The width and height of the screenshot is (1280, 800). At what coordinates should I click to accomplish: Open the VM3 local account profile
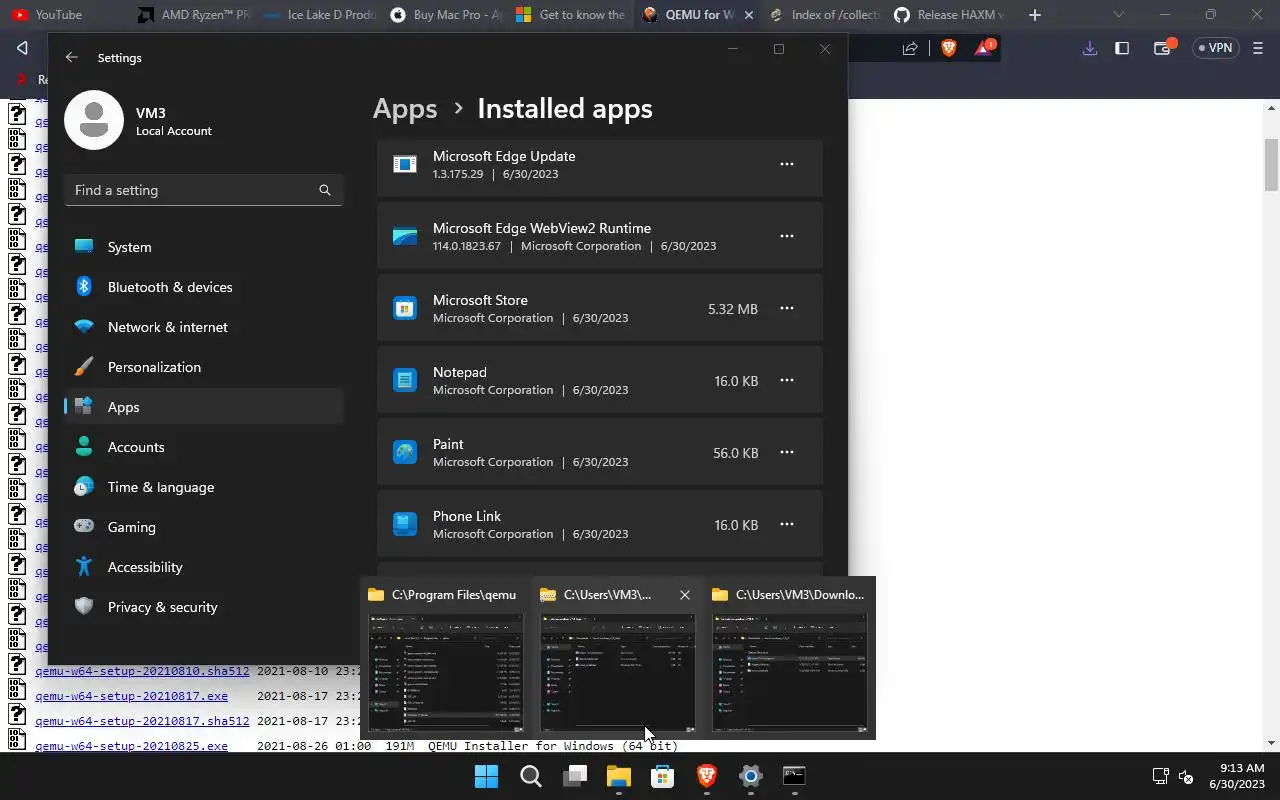coord(138,121)
